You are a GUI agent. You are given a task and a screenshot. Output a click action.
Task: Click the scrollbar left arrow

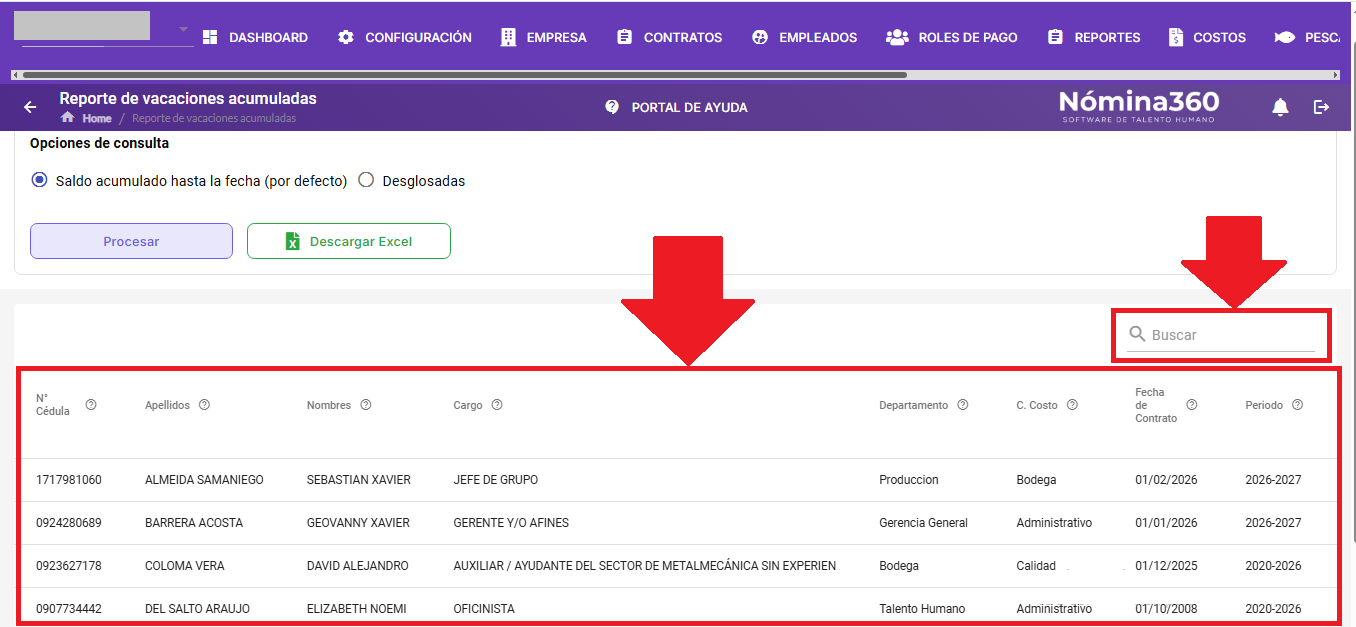coord(15,75)
